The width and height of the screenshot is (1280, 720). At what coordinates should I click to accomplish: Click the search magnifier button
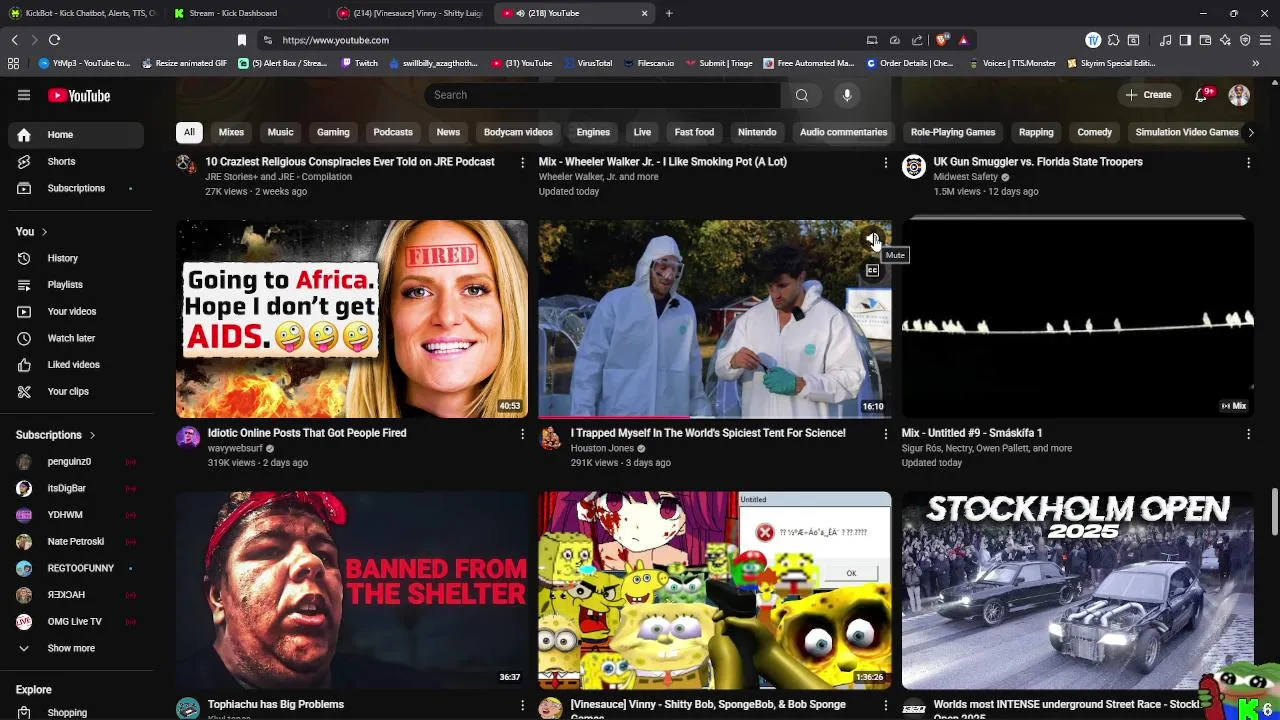[x=802, y=95]
